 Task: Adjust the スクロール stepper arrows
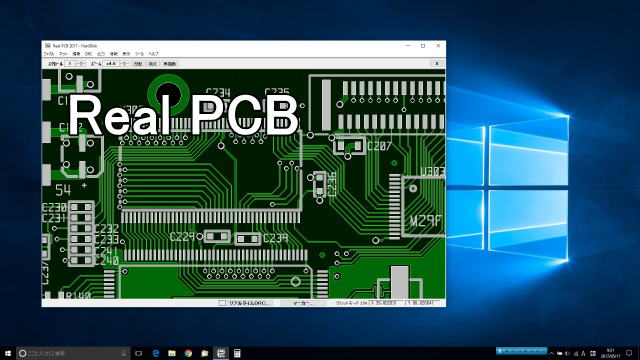[x=81, y=64]
